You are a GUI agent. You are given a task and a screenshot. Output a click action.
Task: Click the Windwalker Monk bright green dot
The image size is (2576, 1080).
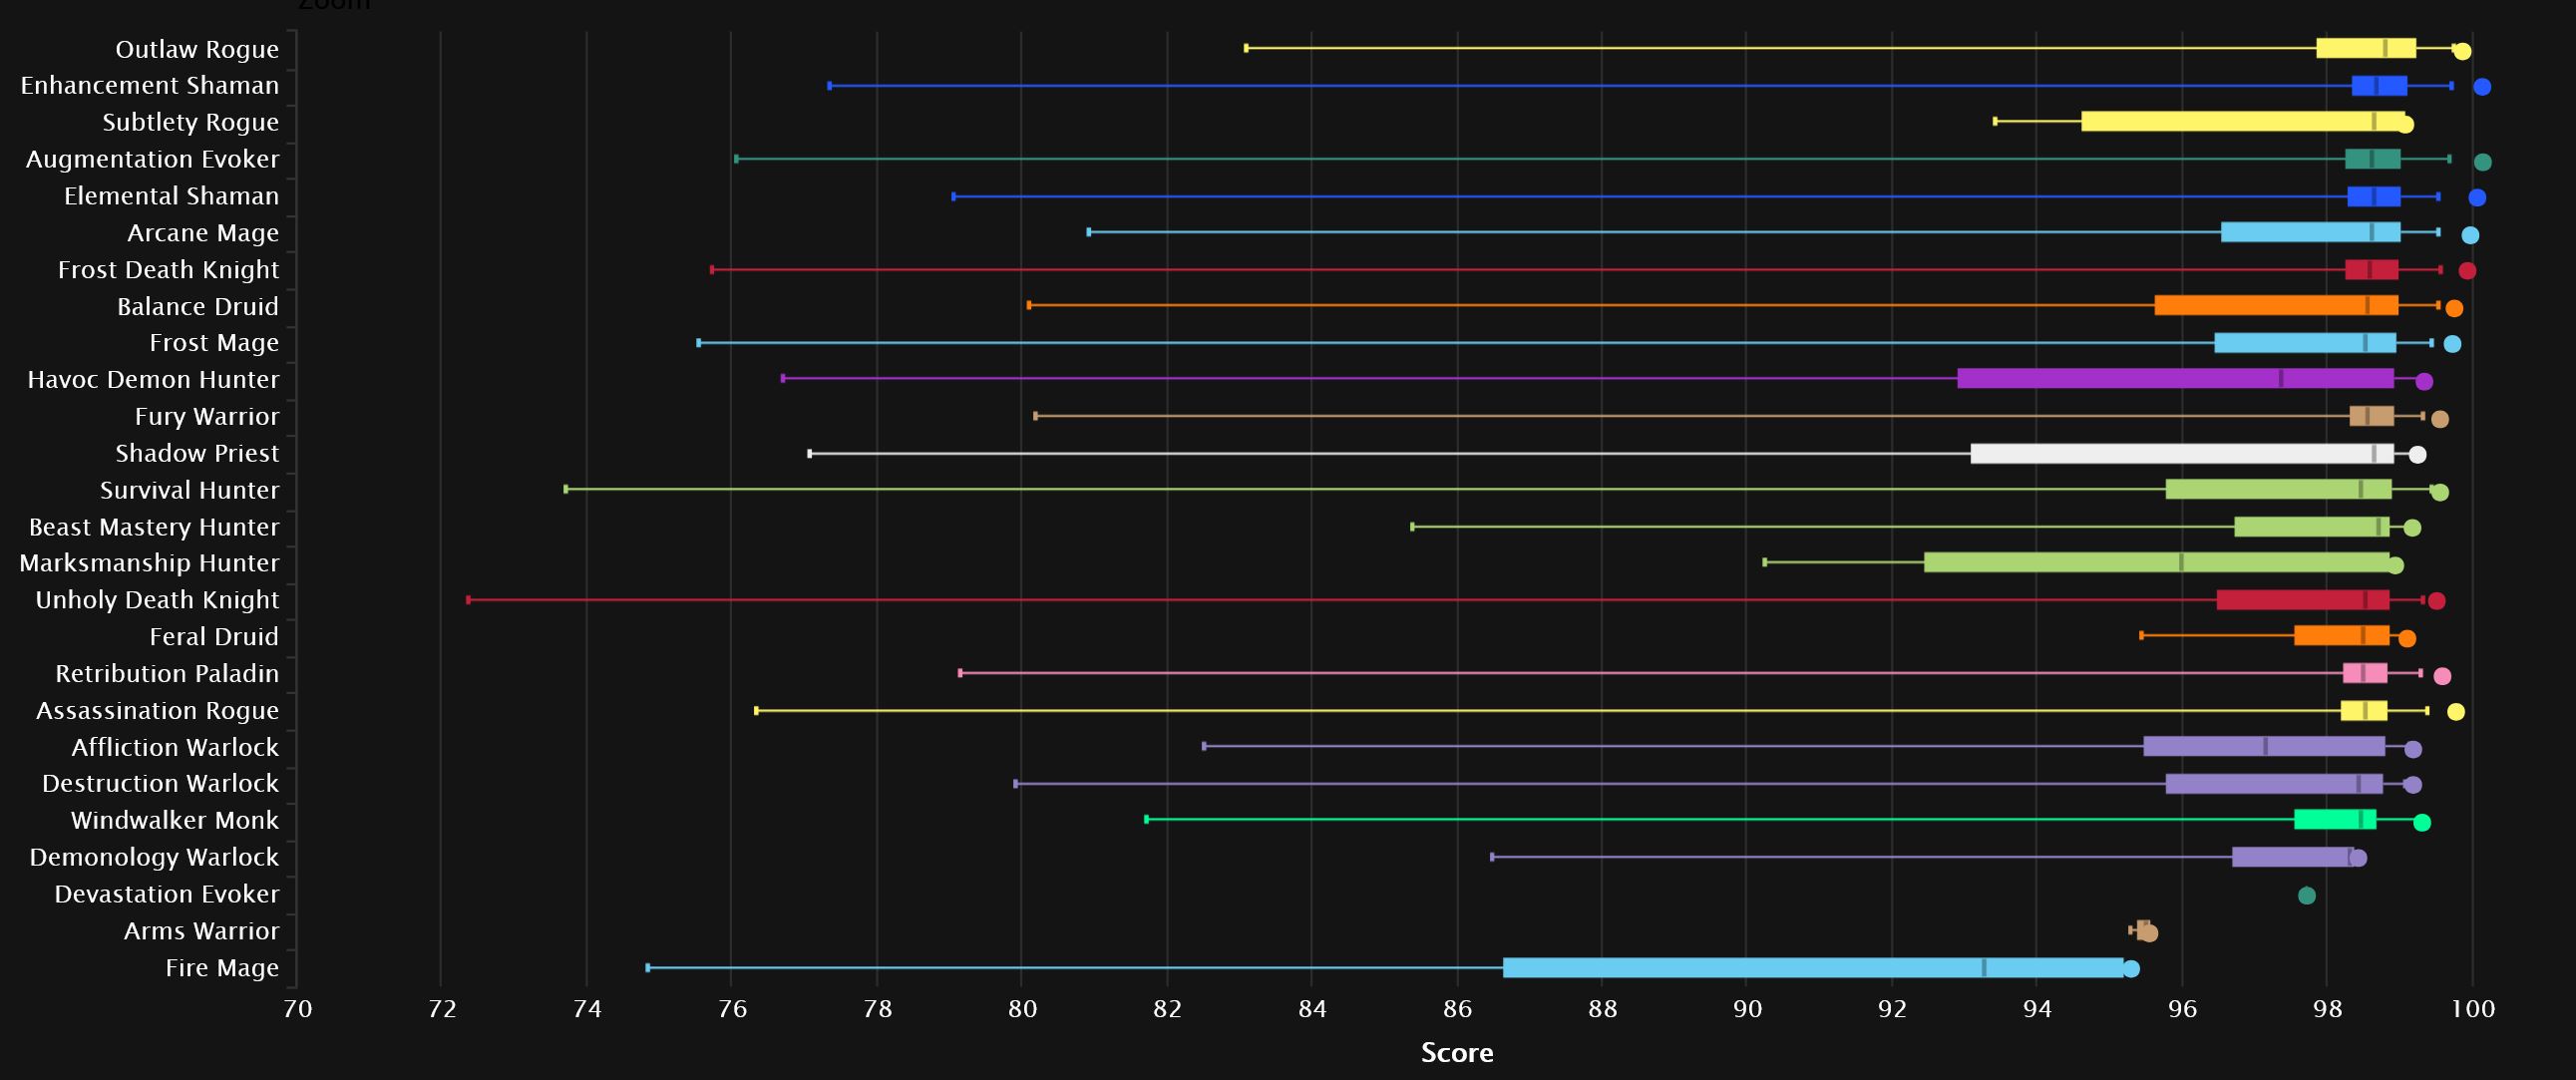tap(2421, 823)
